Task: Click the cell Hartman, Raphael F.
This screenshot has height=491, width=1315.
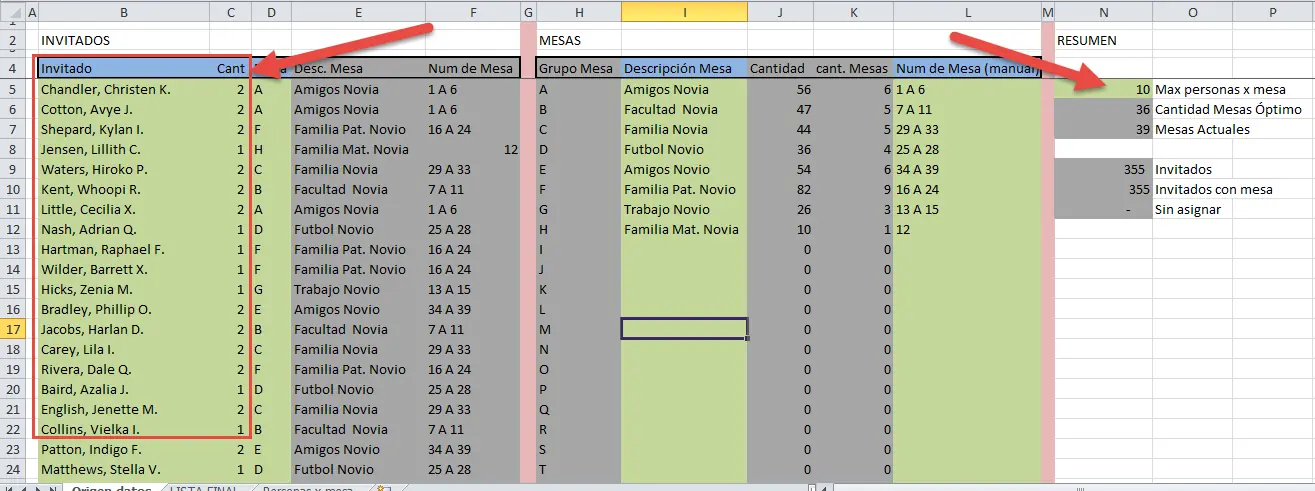Action: (124, 249)
